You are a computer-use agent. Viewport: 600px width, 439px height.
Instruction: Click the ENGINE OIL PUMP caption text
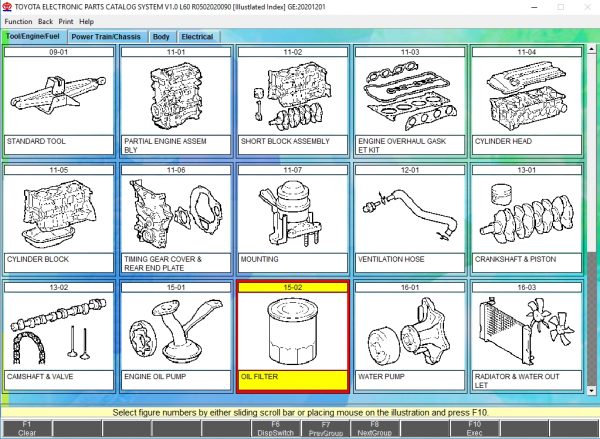(155, 377)
